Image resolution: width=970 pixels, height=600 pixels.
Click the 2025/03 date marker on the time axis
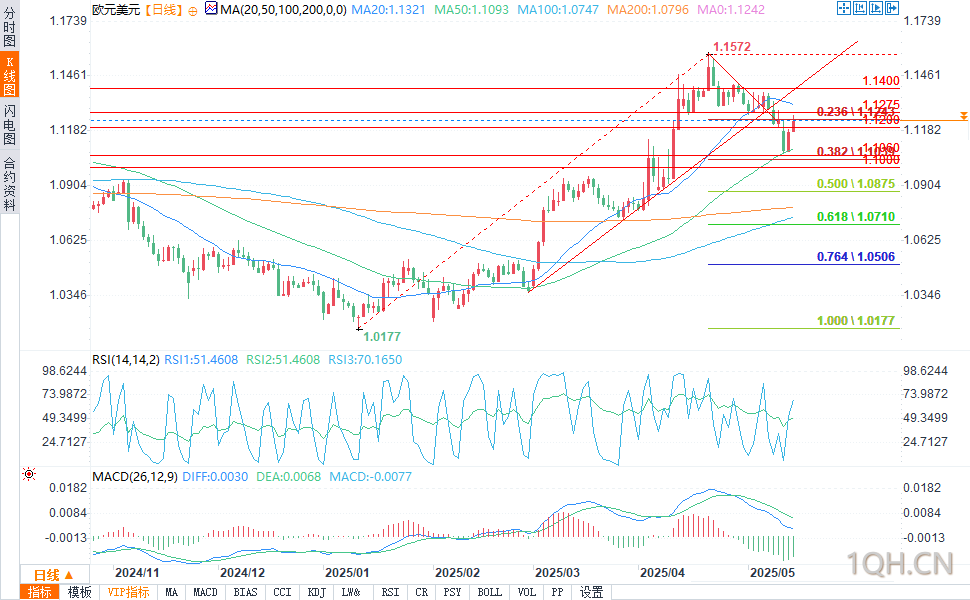coord(557,573)
